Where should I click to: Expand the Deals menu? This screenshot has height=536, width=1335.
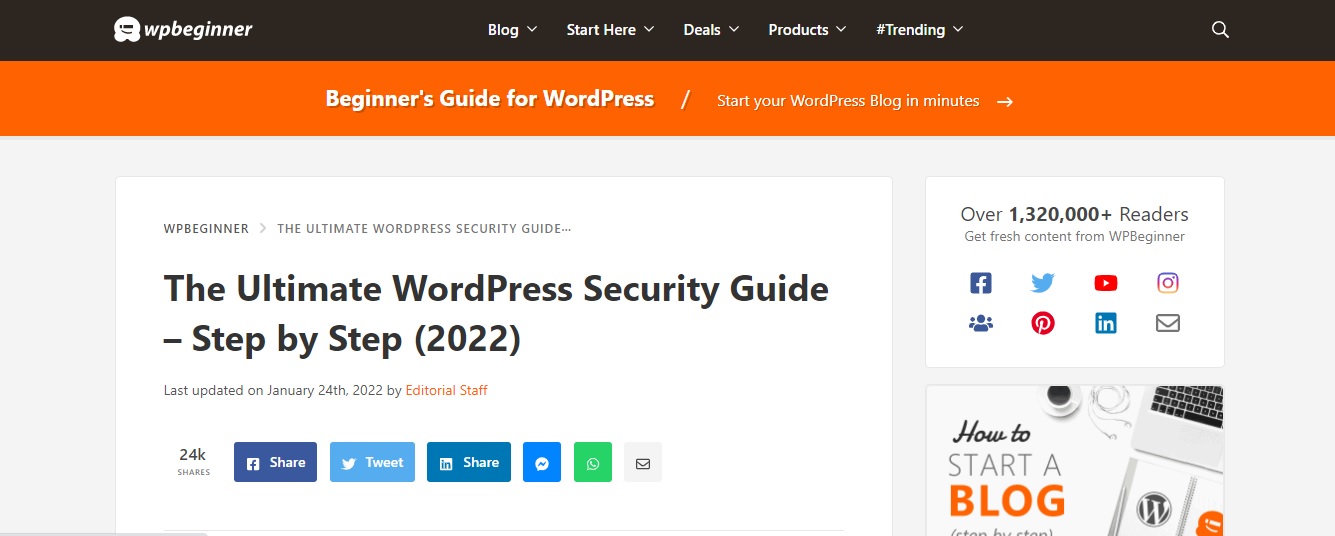tap(711, 30)
